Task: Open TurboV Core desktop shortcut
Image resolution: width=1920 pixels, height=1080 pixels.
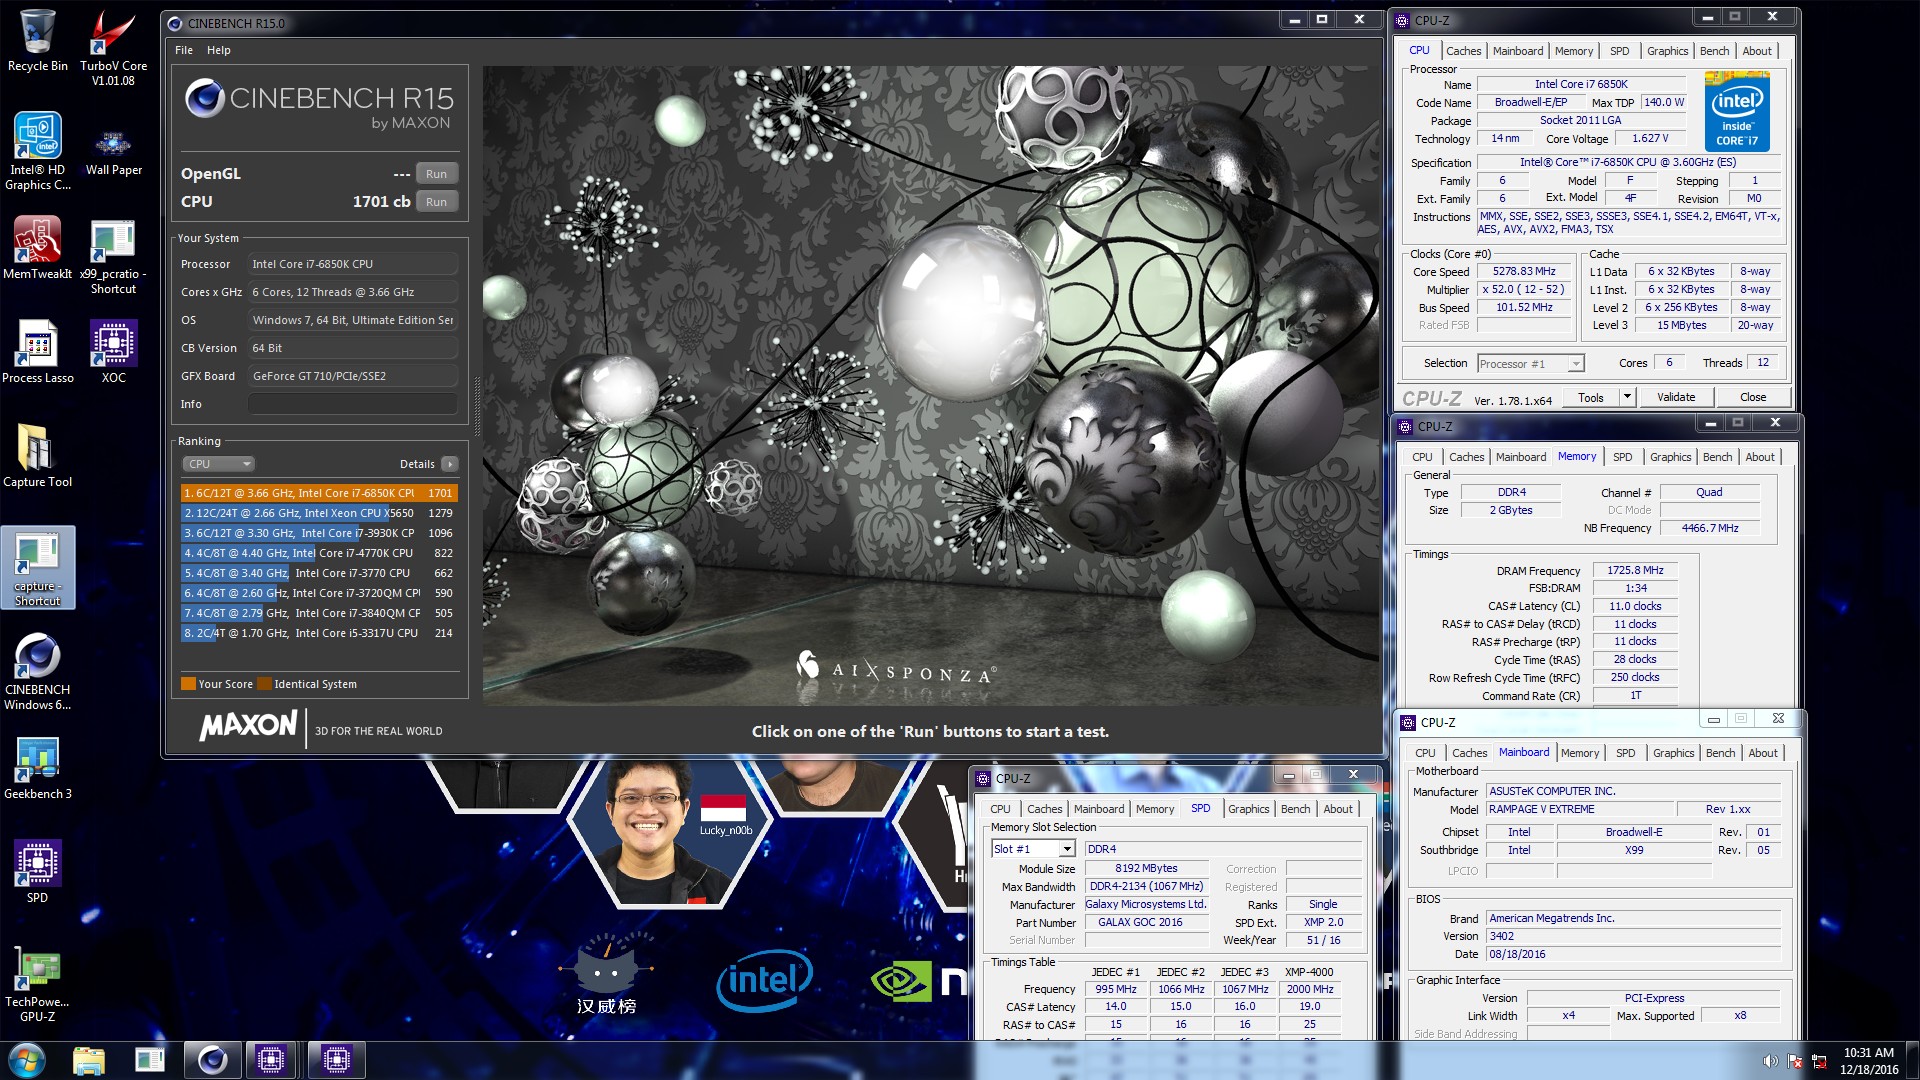Action: 113,46
